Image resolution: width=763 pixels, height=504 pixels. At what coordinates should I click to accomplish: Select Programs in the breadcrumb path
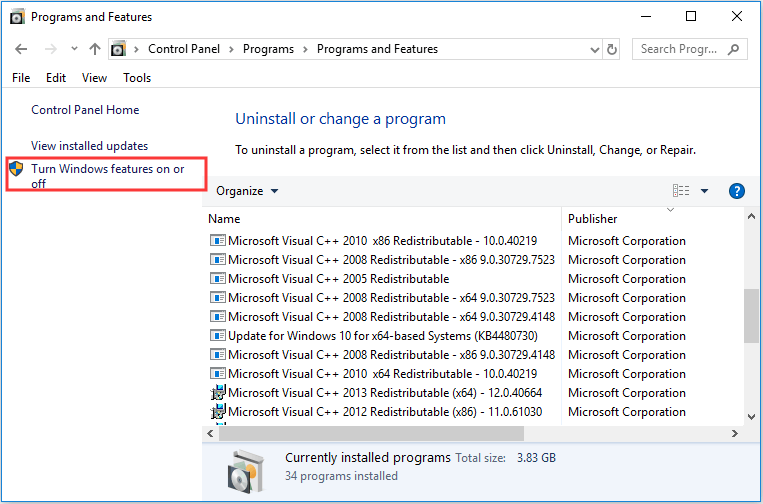point(268,49)
